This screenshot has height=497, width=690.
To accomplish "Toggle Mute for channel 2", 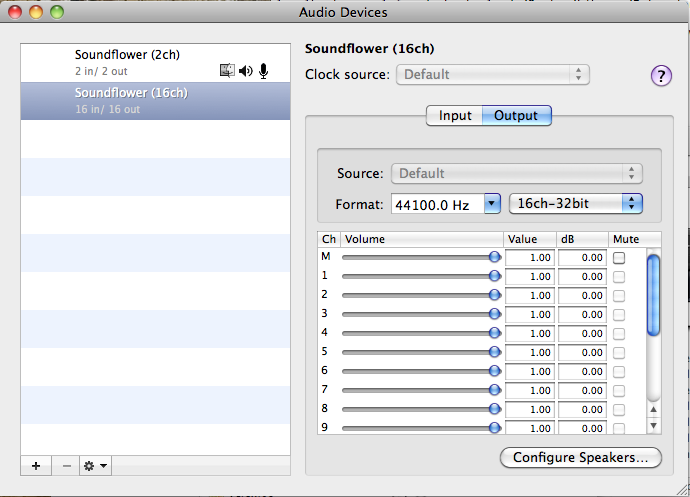I will tap(619, 295).
